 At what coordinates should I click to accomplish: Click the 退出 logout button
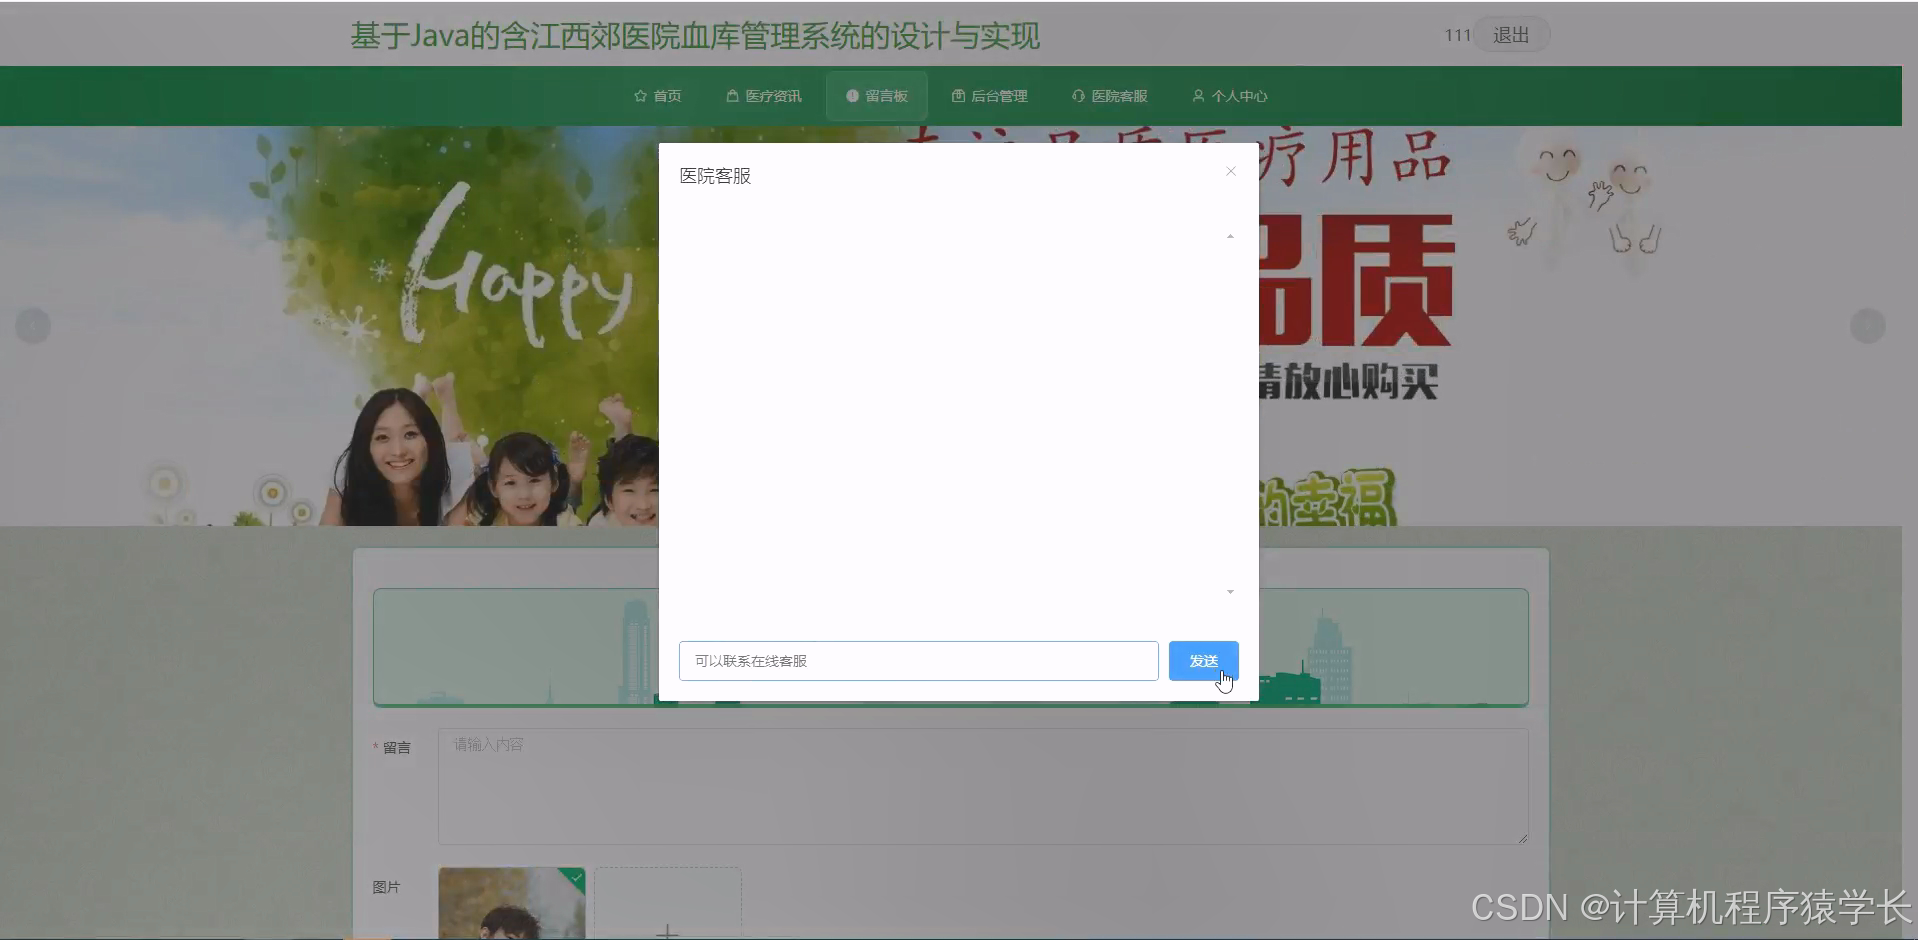(x=1510, y=33)
